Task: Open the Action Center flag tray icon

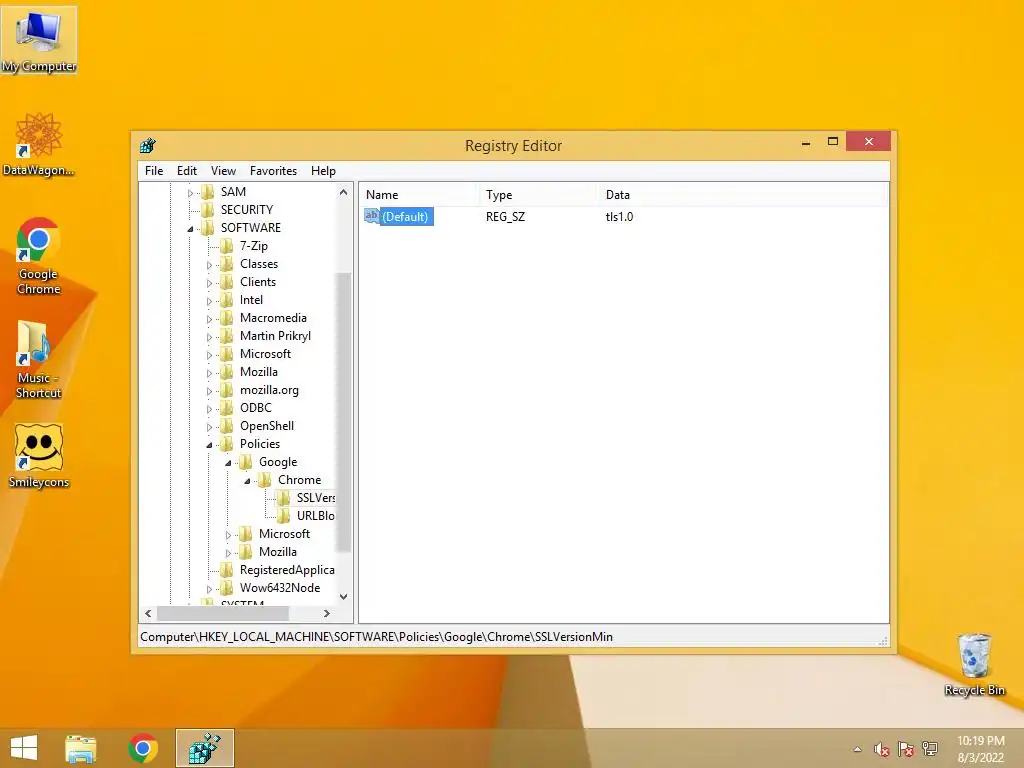Action: point(906,749)
